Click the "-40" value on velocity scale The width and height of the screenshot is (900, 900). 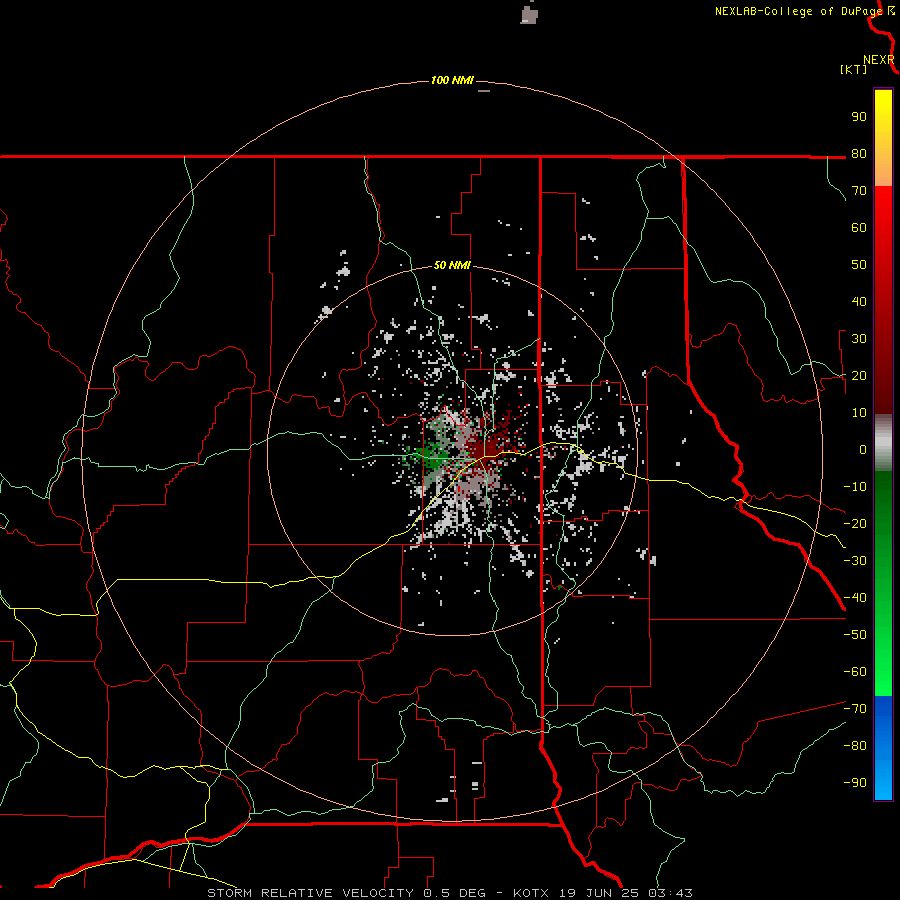coord(855,598)
